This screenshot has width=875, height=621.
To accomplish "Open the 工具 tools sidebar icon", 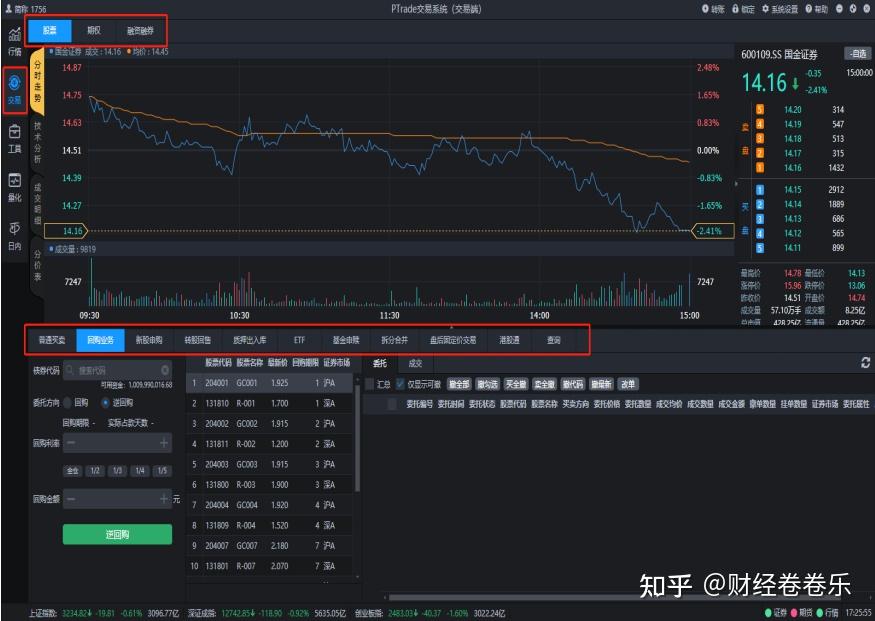I will (x=14, y=133).
